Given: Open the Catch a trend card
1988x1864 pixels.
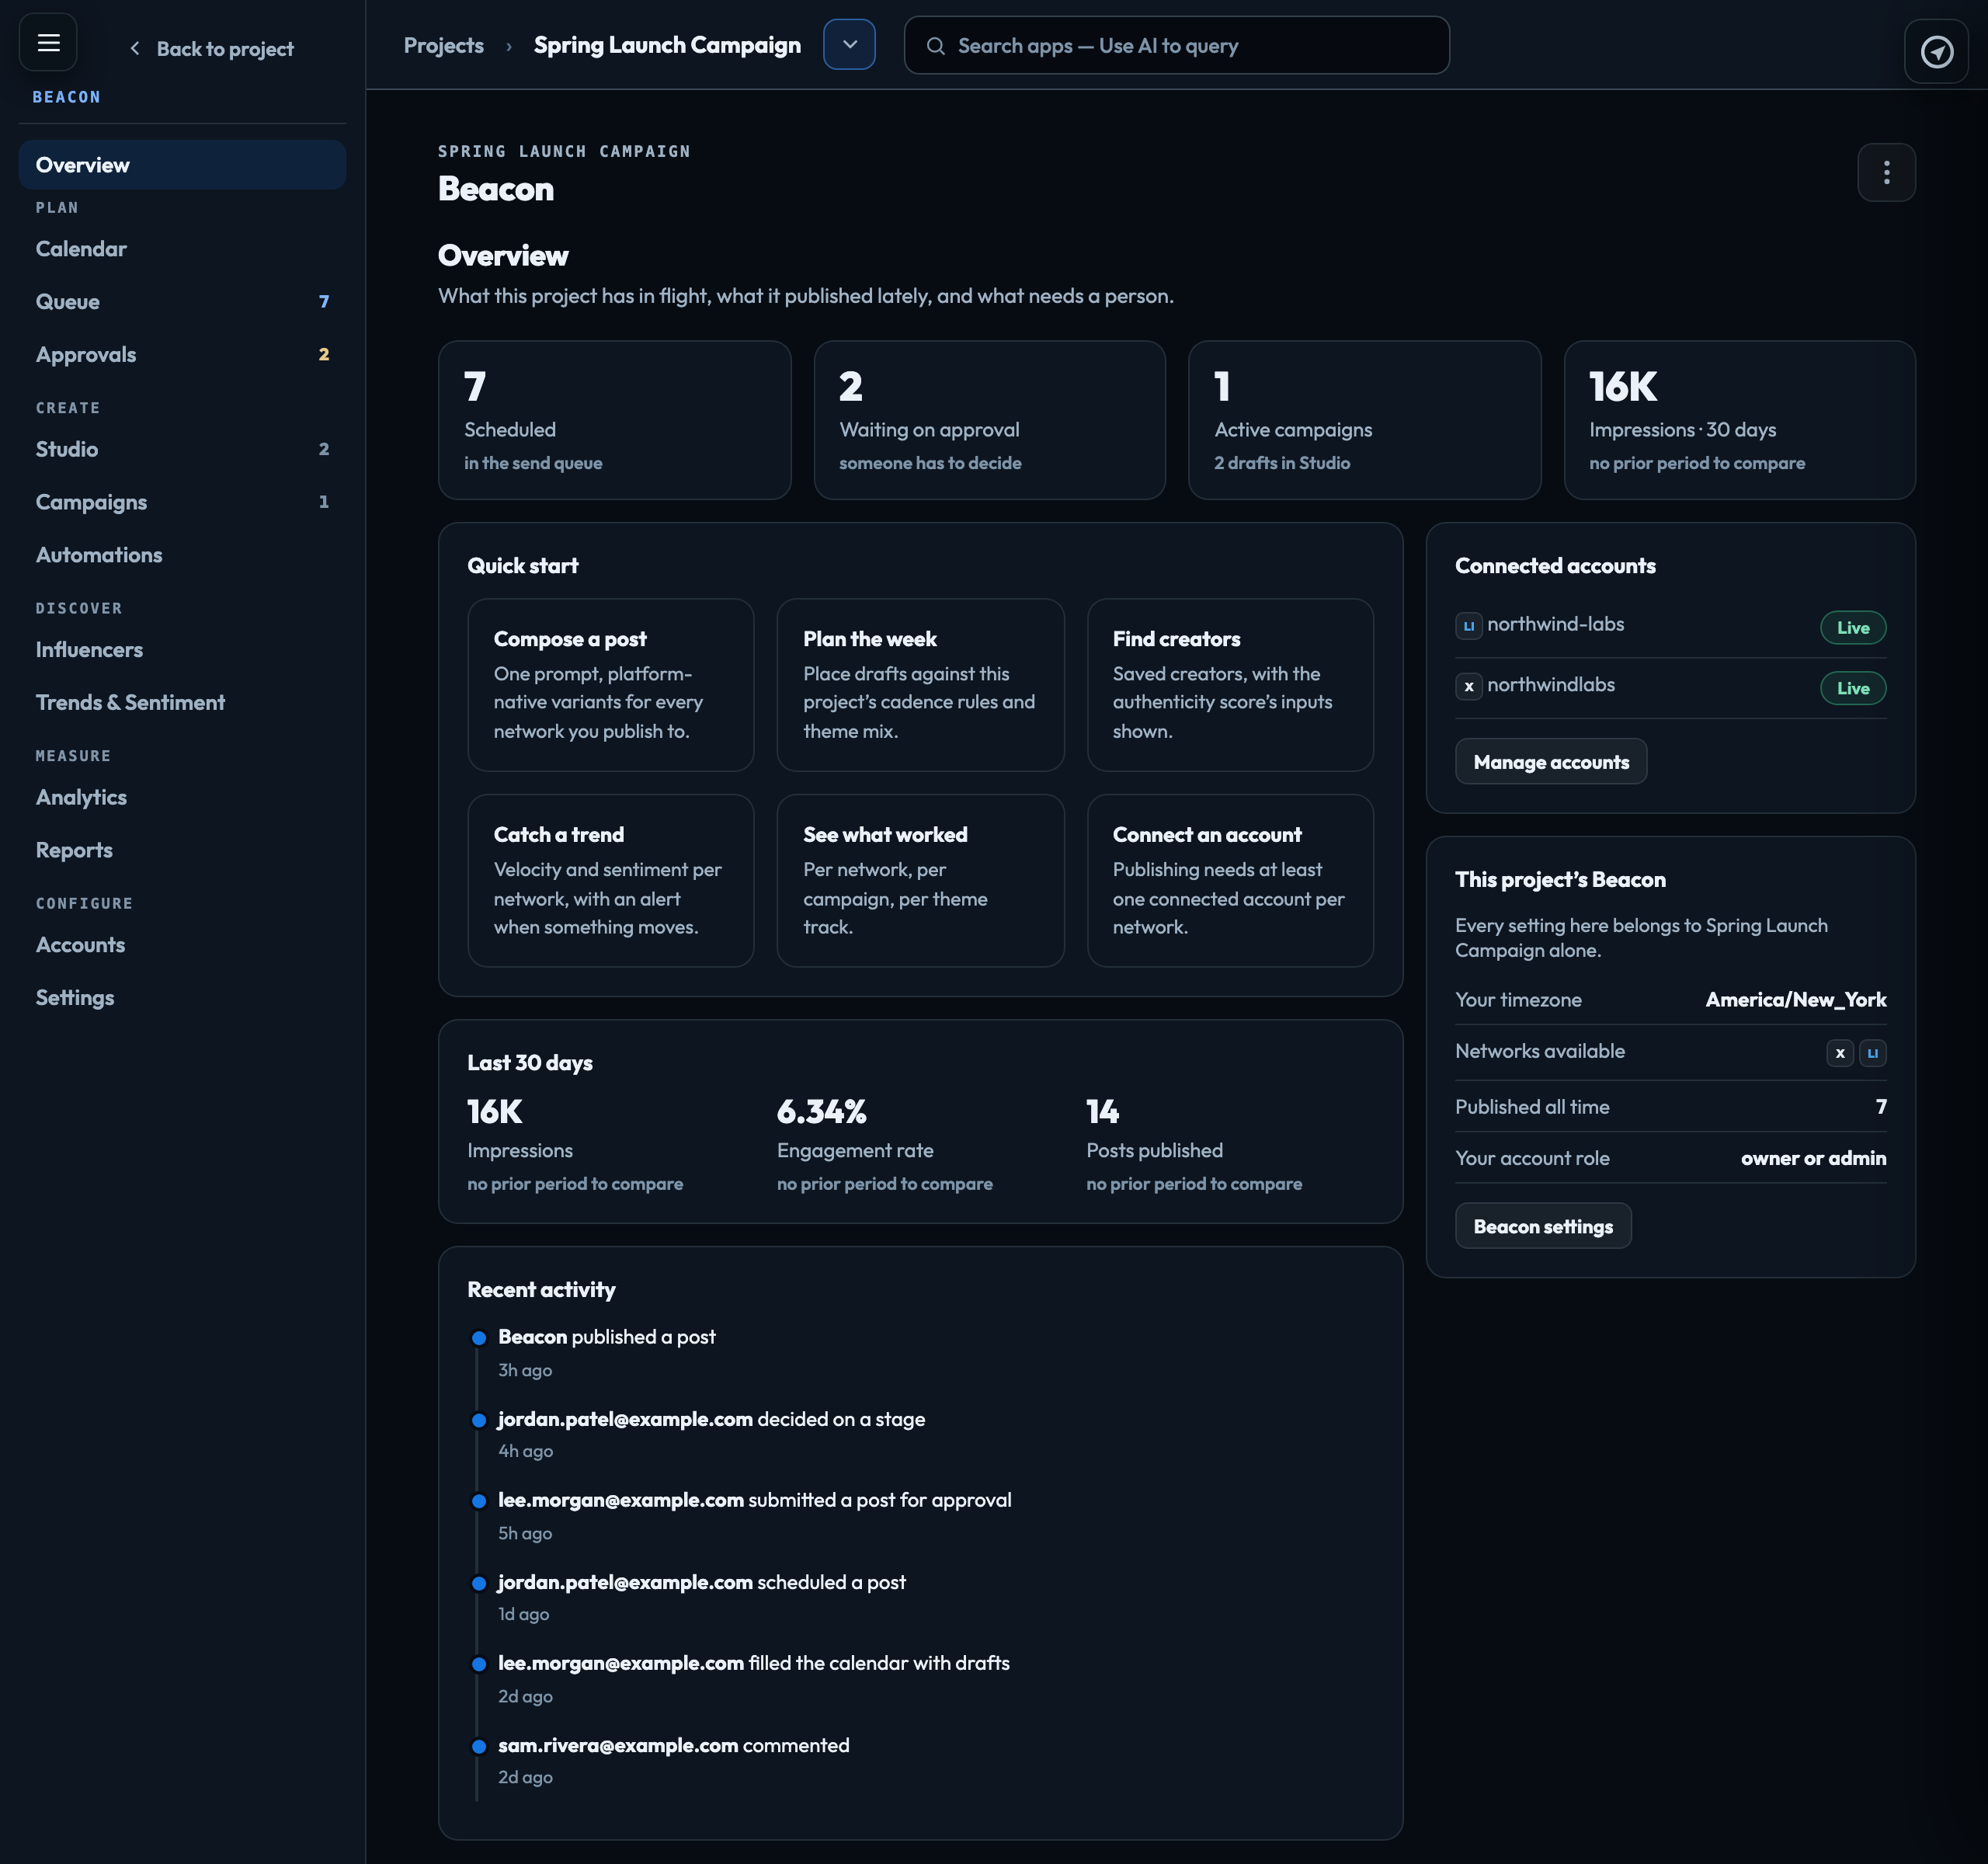Looking at the screenshot, I should pos(610,880).
